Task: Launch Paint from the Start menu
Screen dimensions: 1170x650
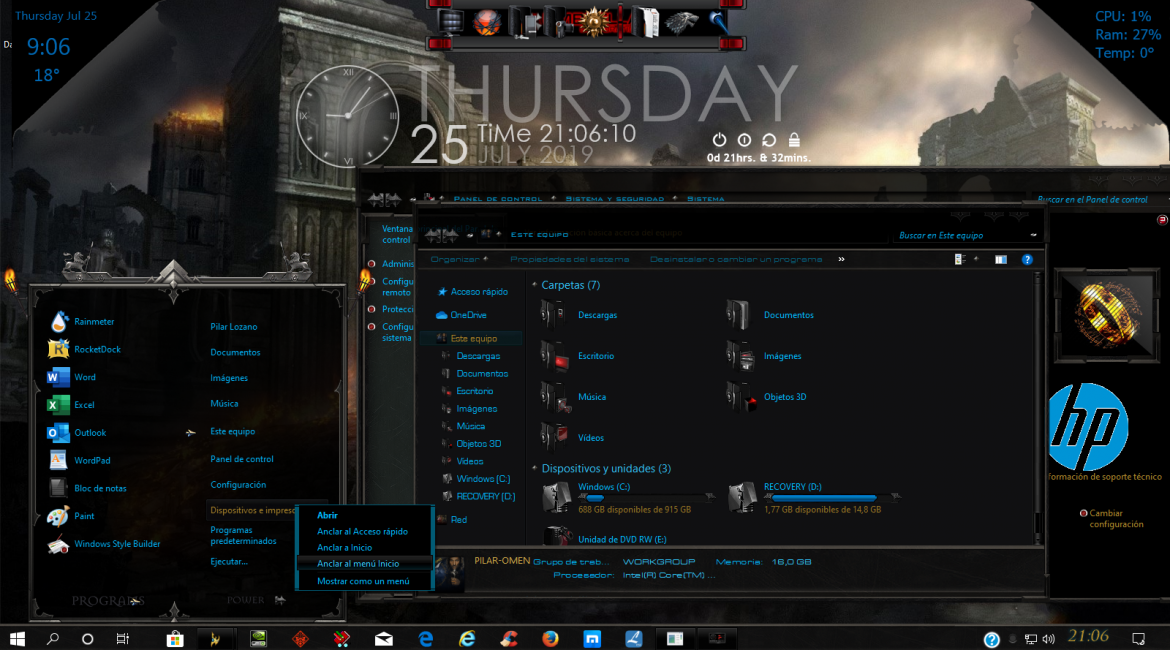Action: click(x=71, y=516)
